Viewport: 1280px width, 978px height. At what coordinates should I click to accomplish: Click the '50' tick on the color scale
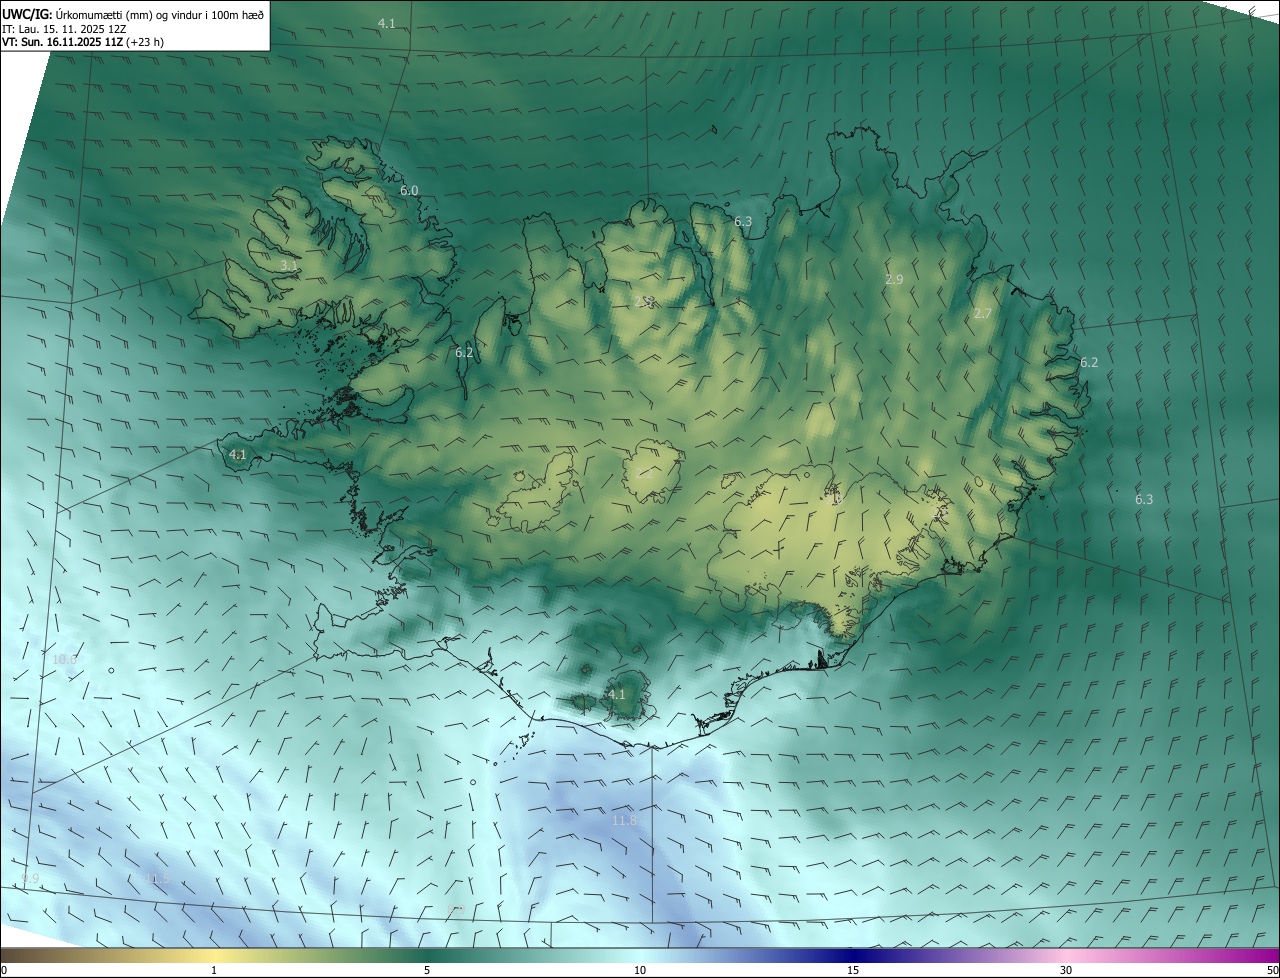1272,970
